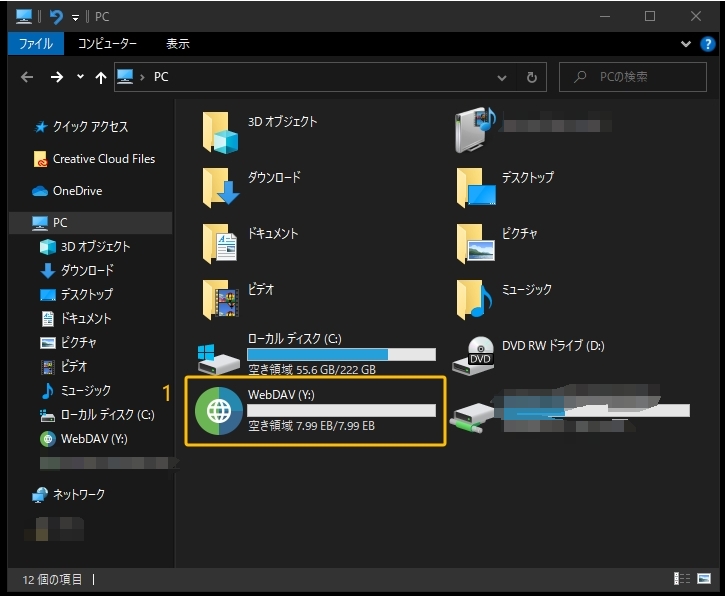The height and width of the screenshot is (596, 725).
Task: Open the ファイル menu tab
Action: [36, 44]
